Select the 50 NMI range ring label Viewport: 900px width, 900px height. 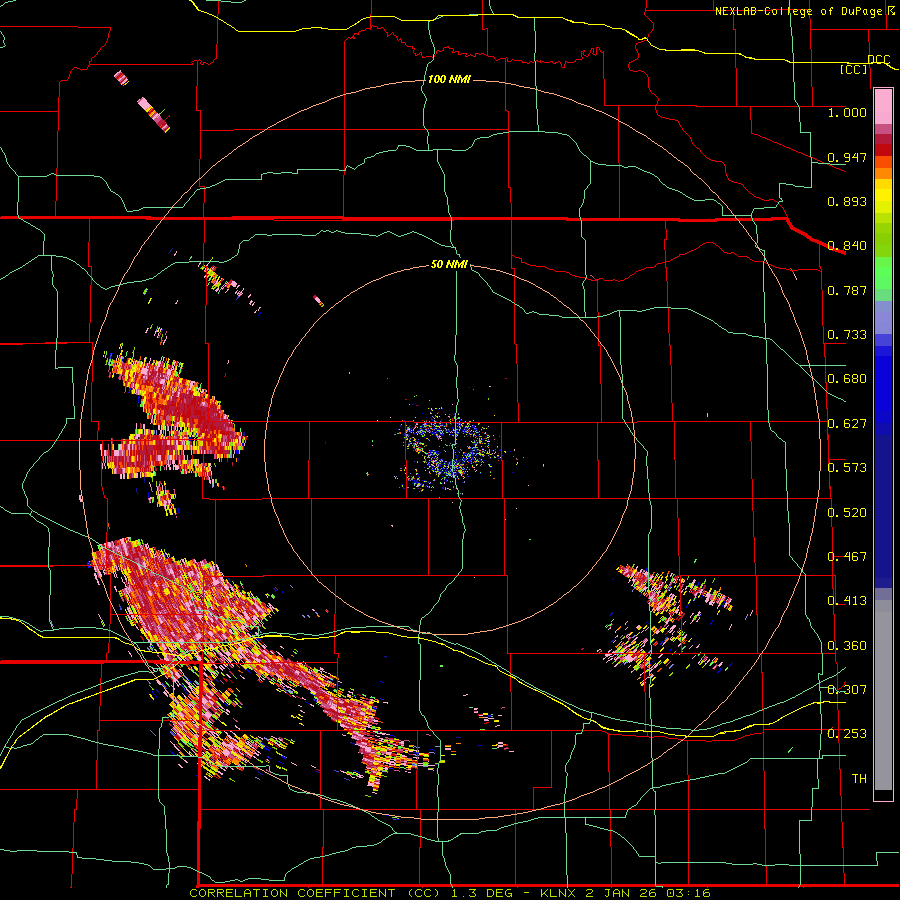point(449,264)
